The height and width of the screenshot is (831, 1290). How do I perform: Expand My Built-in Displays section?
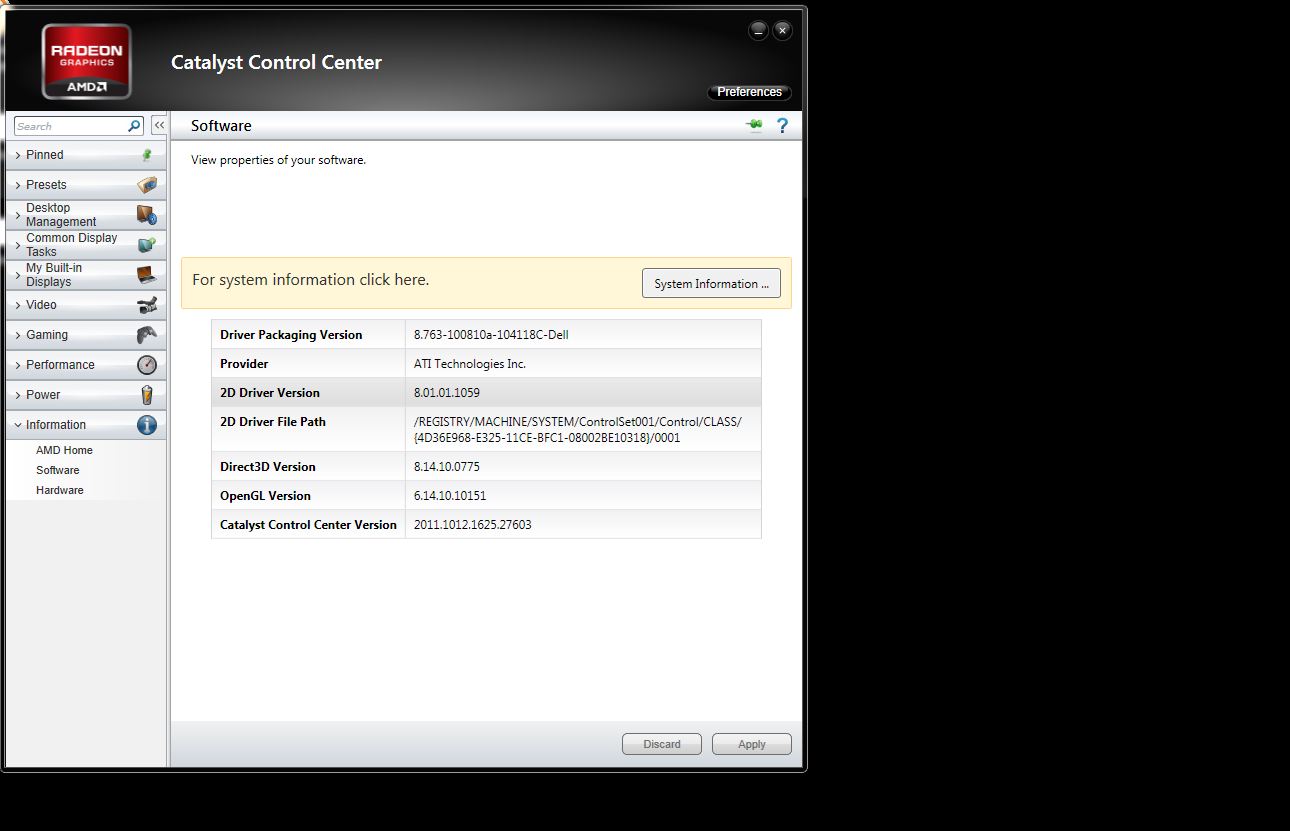point(18,275)
